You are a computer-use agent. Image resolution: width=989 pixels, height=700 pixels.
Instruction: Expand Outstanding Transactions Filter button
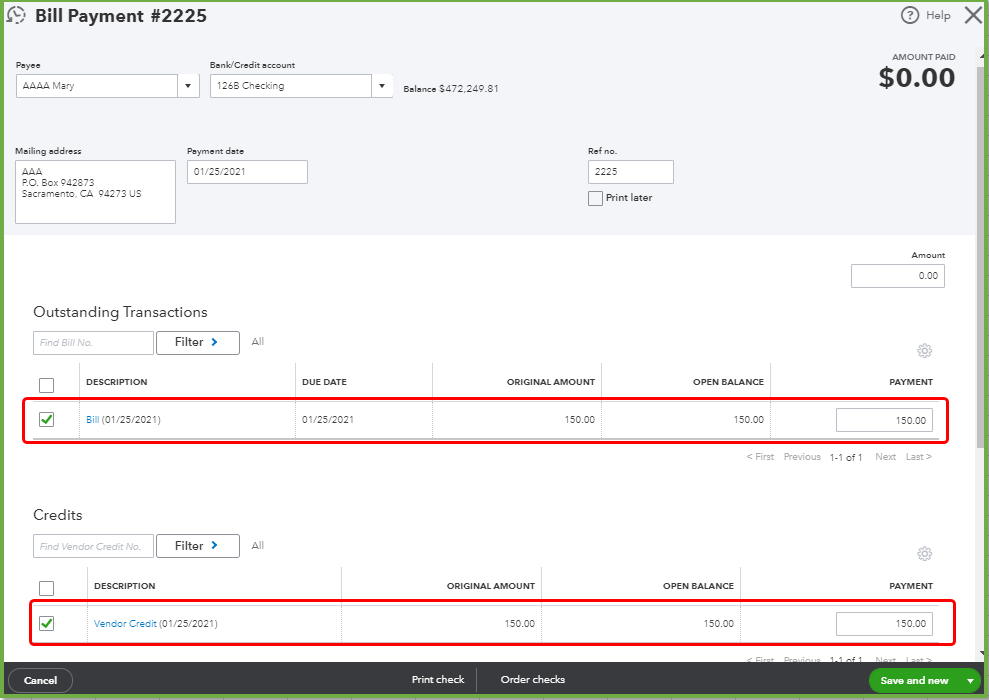tap(197, 342)
